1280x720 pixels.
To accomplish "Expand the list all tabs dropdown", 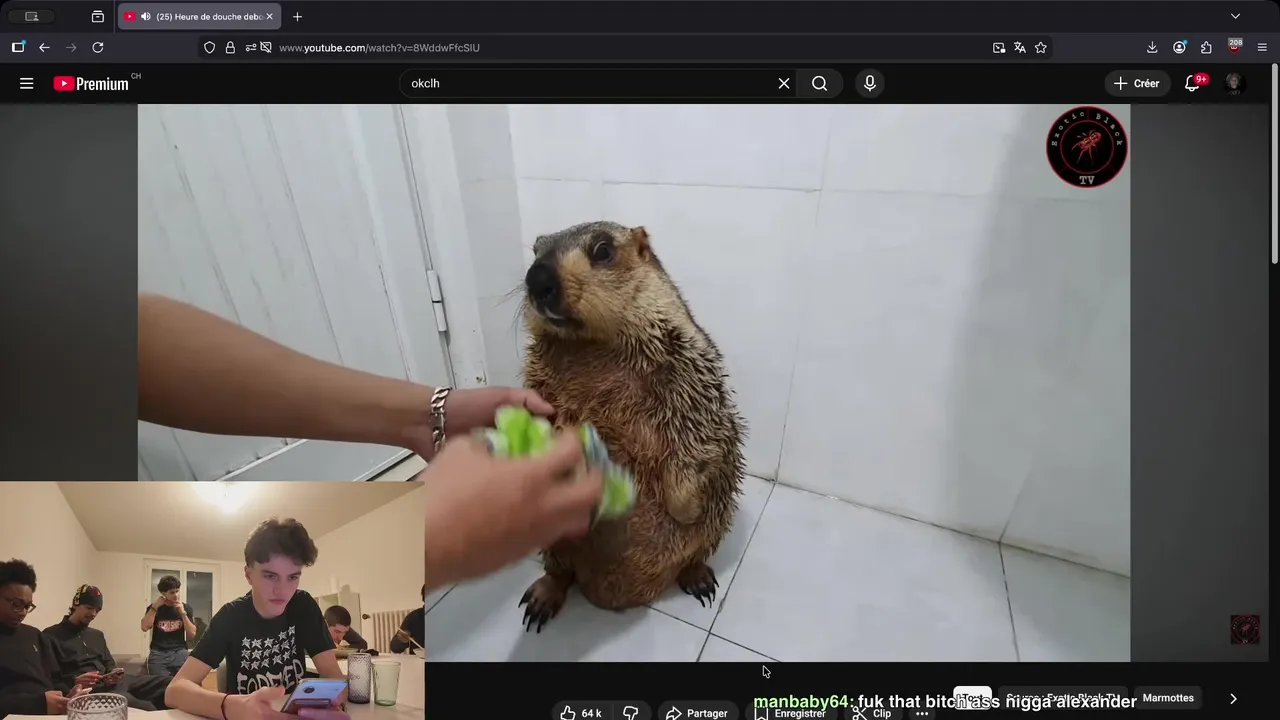I will (x=1235, y=16).
